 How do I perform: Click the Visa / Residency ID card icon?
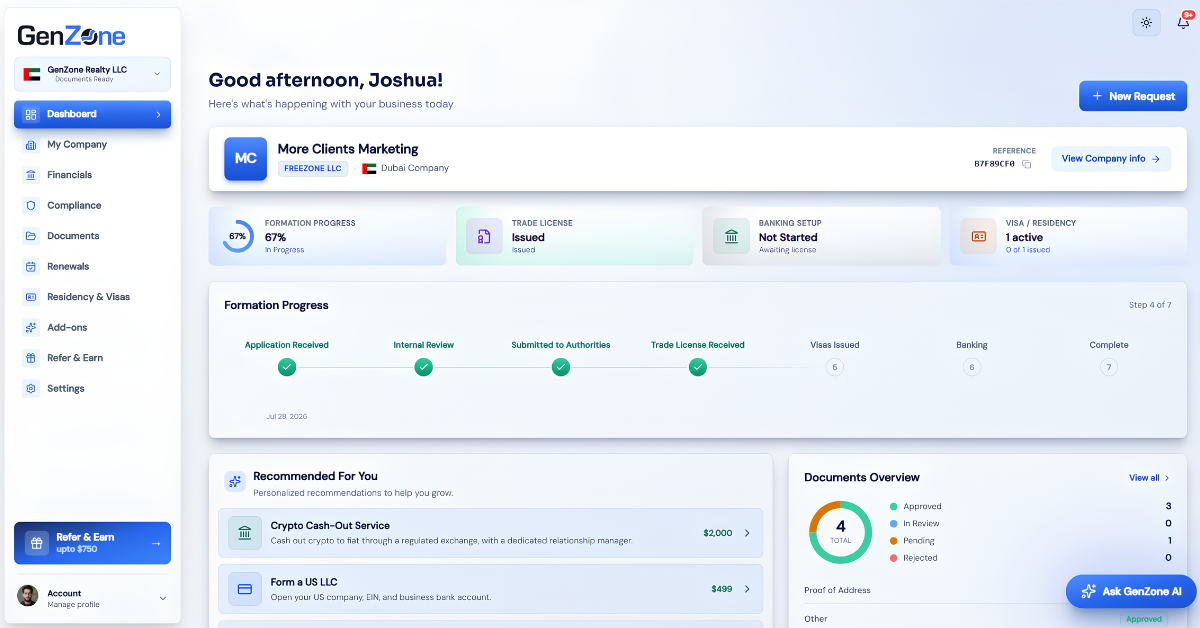(x=978, y=237)
